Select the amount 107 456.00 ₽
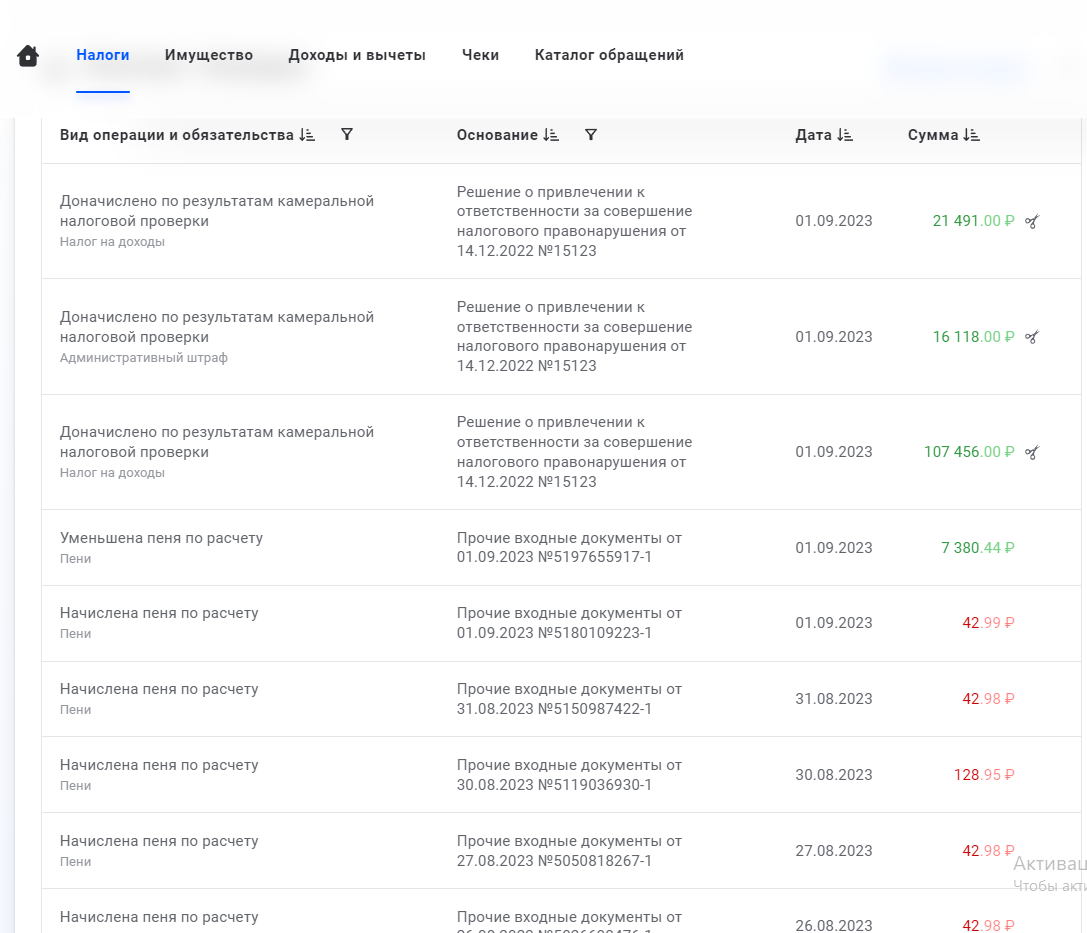This screenshot has height=933, width=1087. point(969,452)
